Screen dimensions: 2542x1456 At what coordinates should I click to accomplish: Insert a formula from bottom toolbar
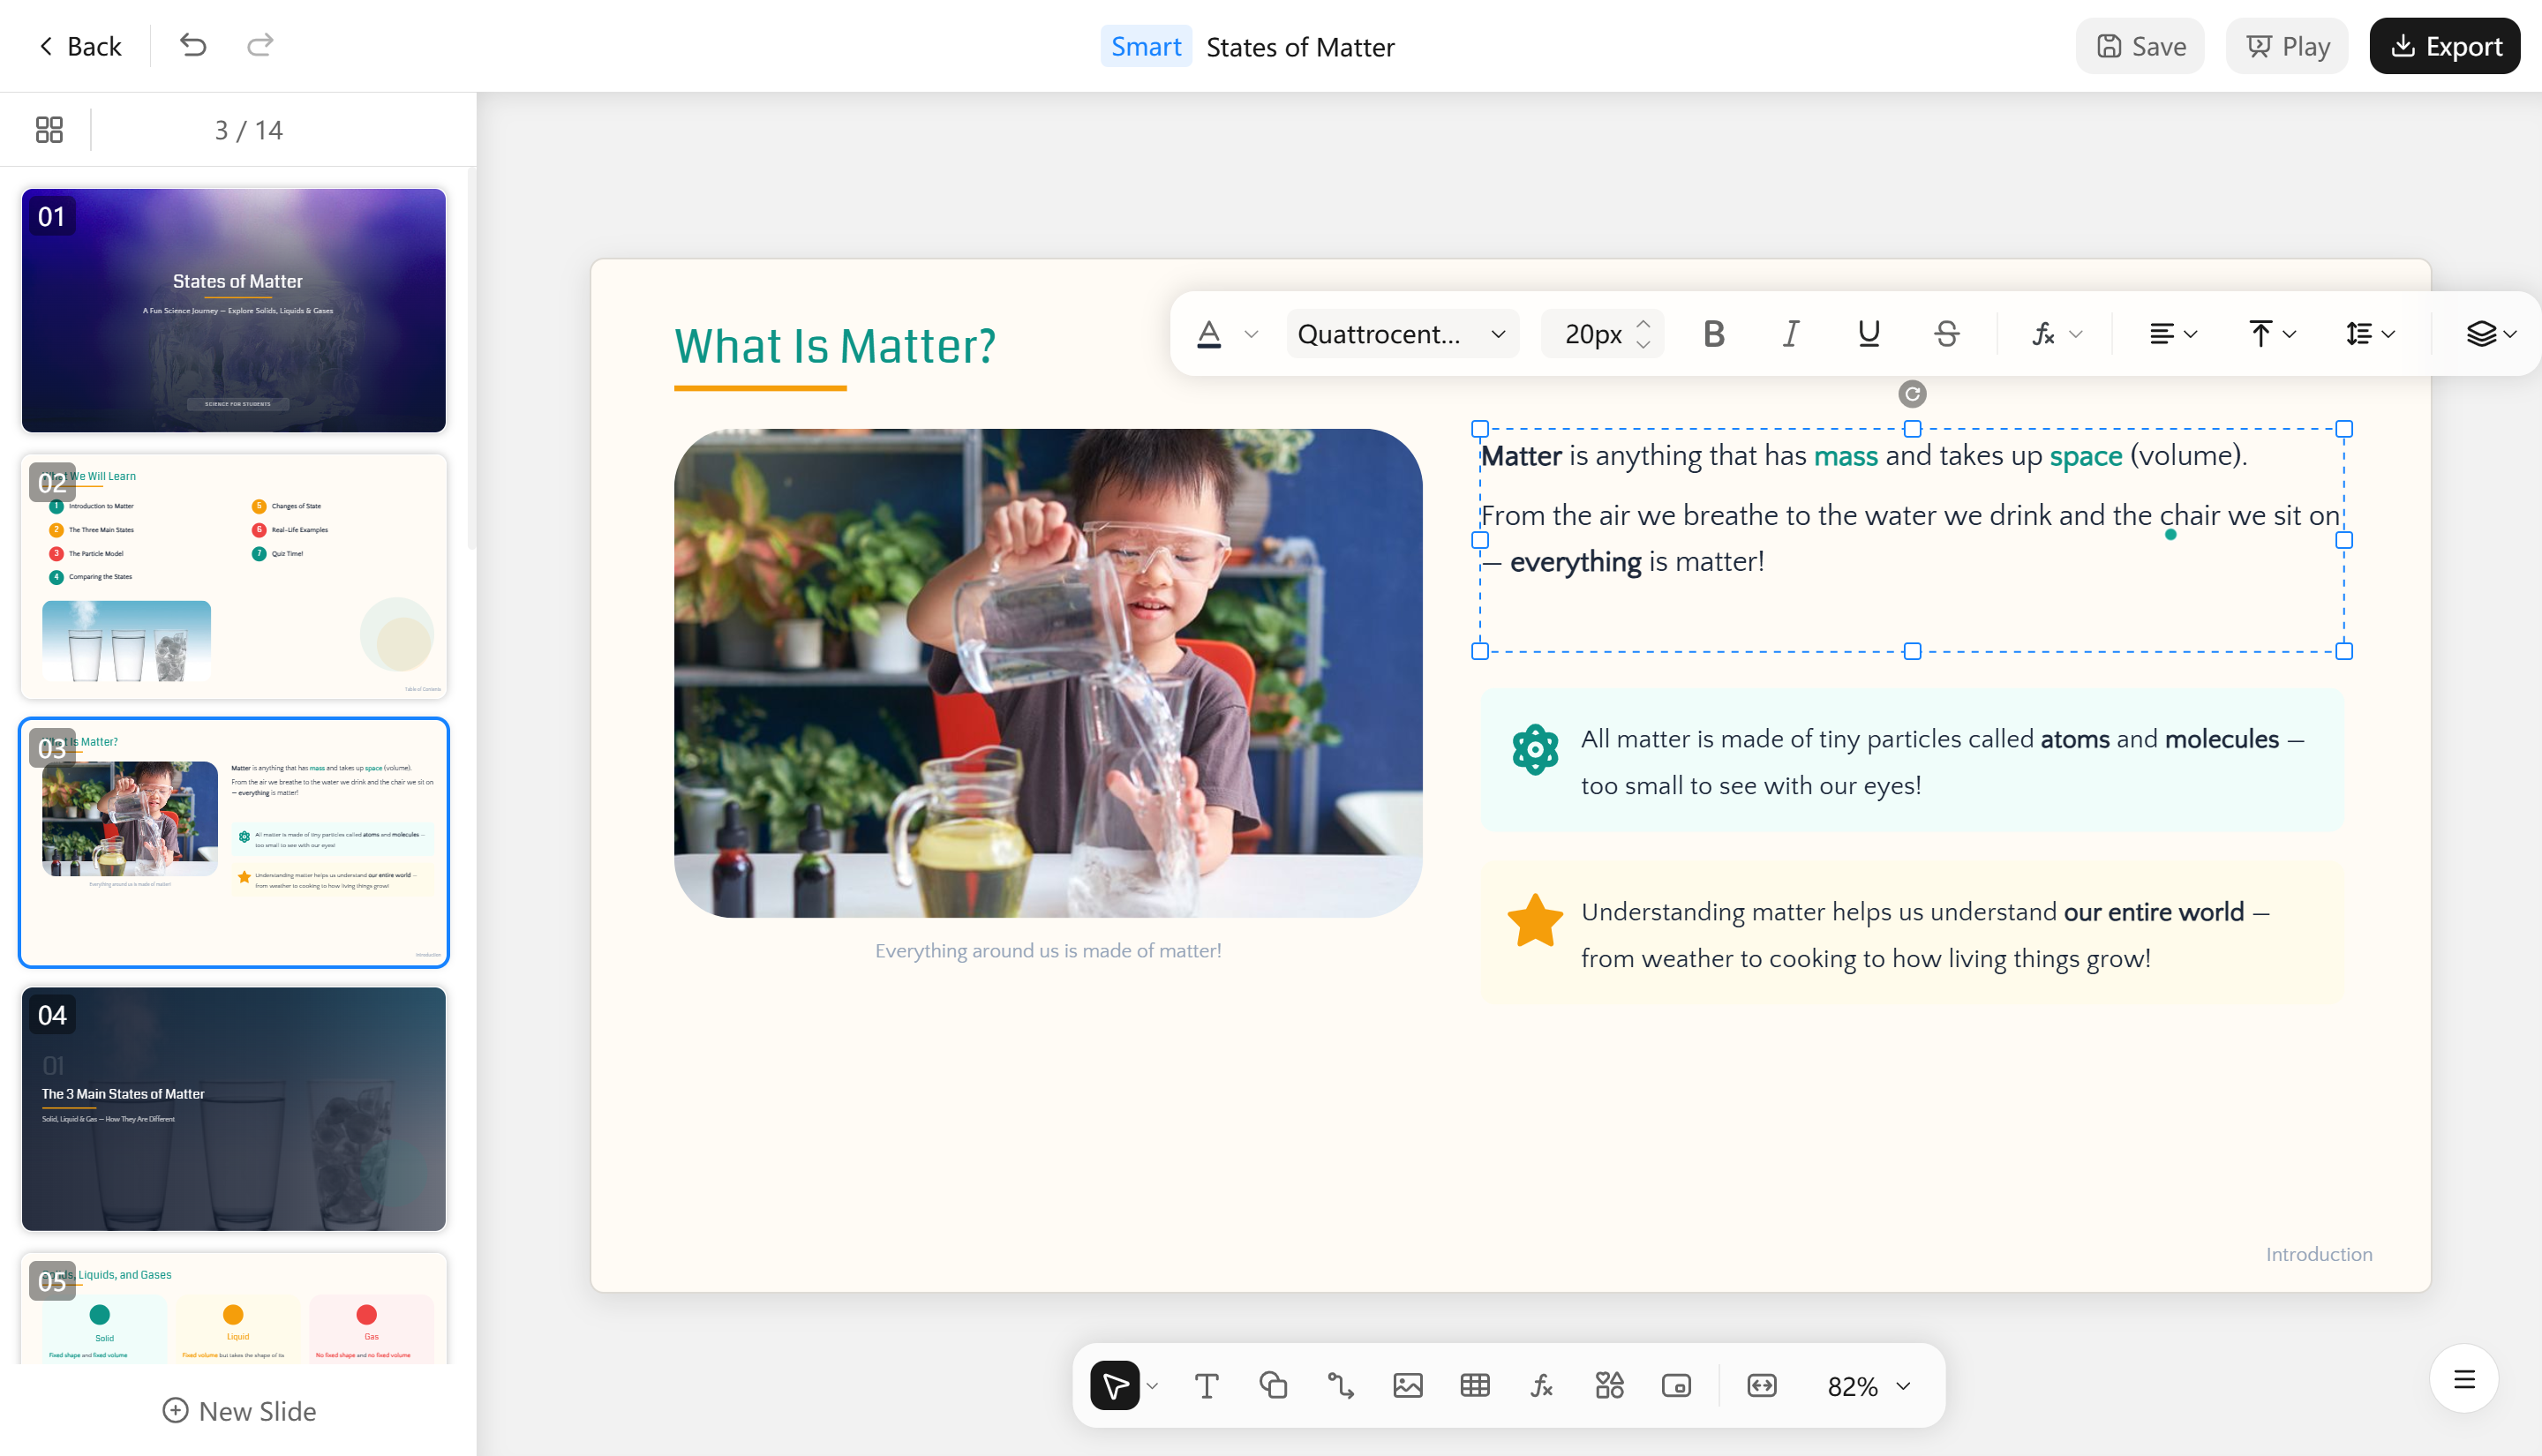click(1542, 1385)
